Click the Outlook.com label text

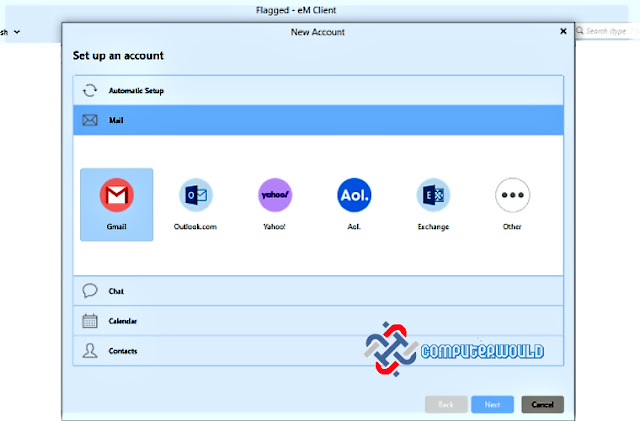click(x=195, y=227)
